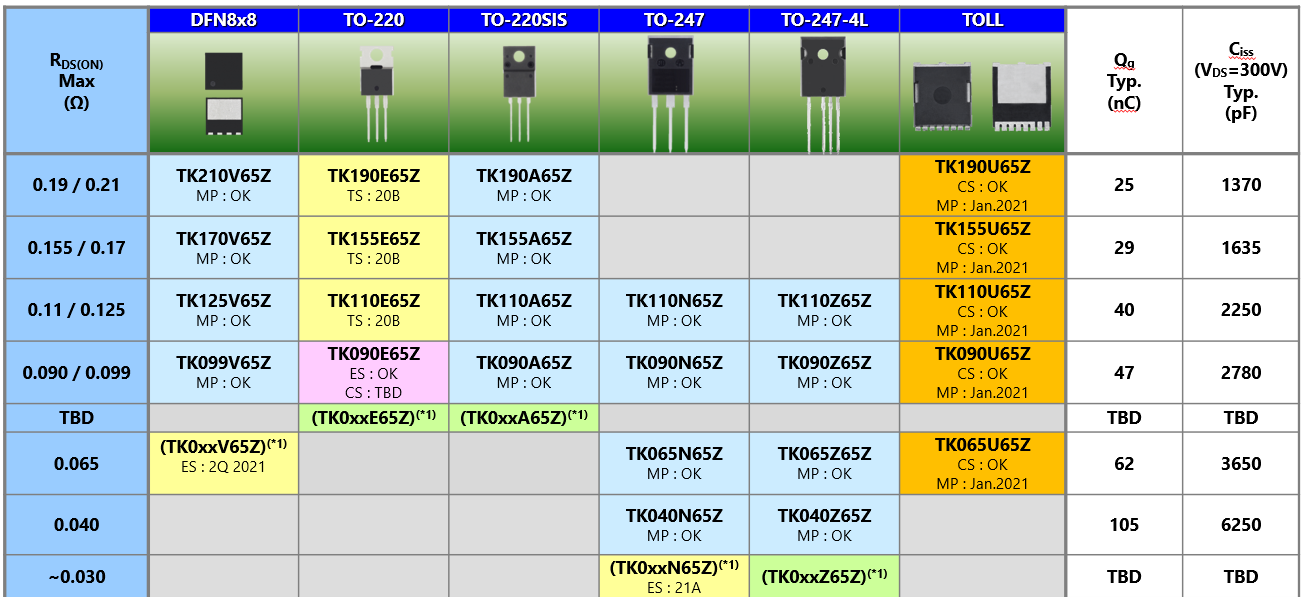Click the DFN8x8 package image

click(223, 93)
